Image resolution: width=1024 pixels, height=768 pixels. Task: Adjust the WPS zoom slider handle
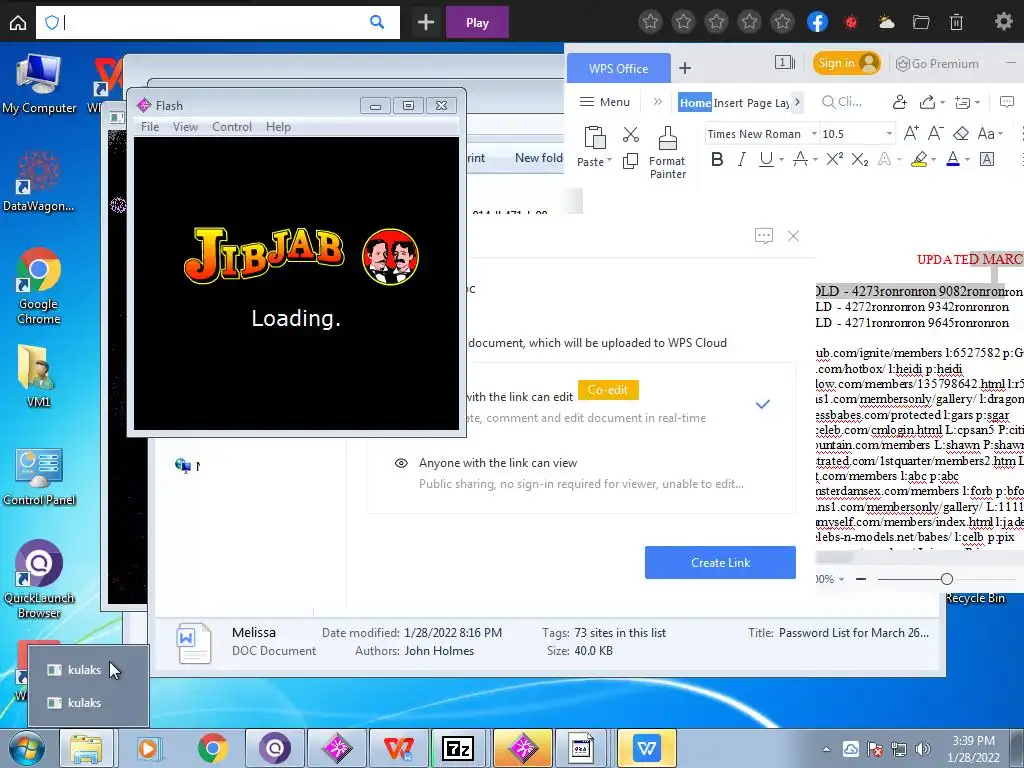(946, 579)
